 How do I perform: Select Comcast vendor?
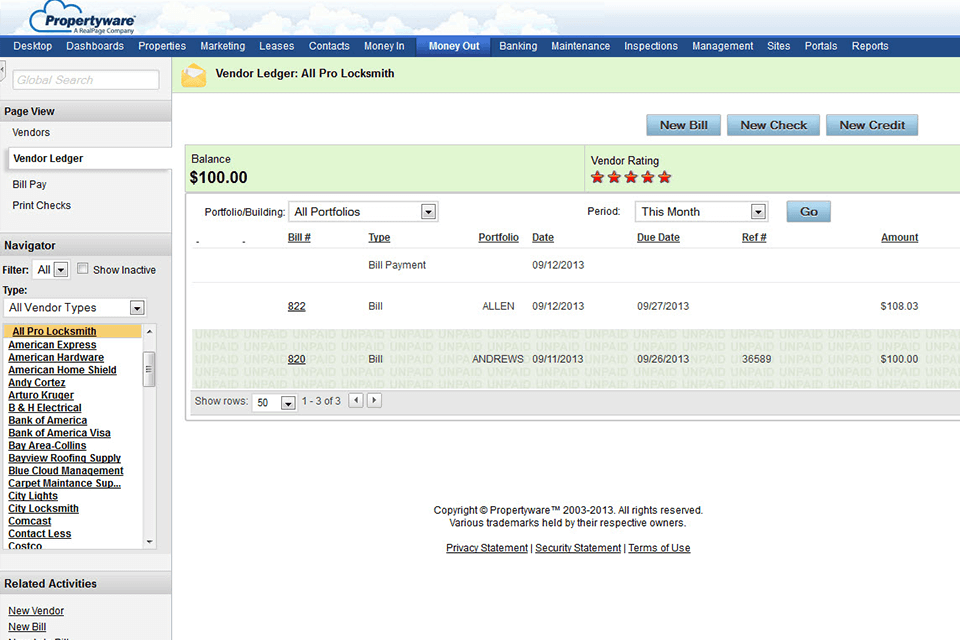pos(29,521)
